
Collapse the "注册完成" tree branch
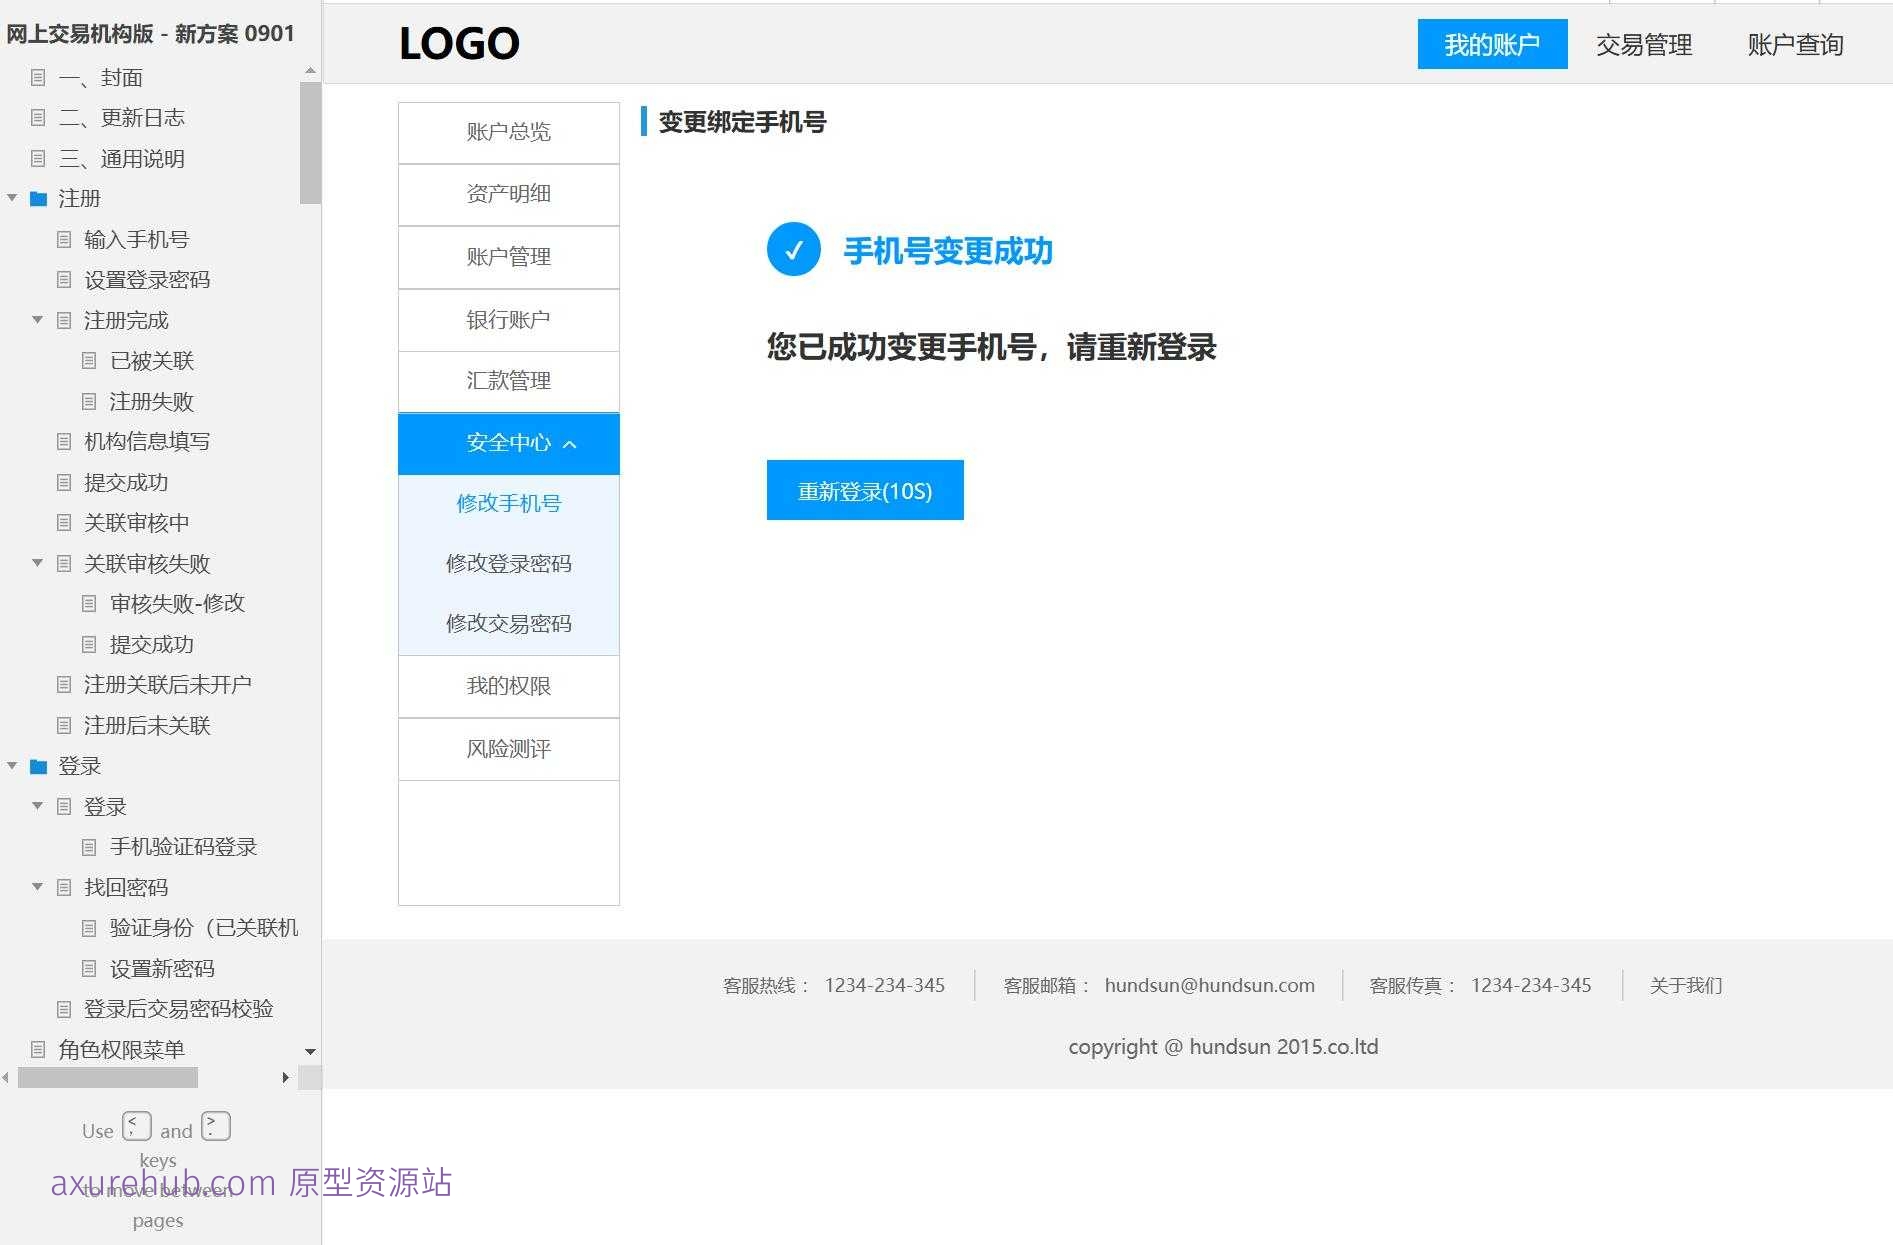(x=37, y=320)
